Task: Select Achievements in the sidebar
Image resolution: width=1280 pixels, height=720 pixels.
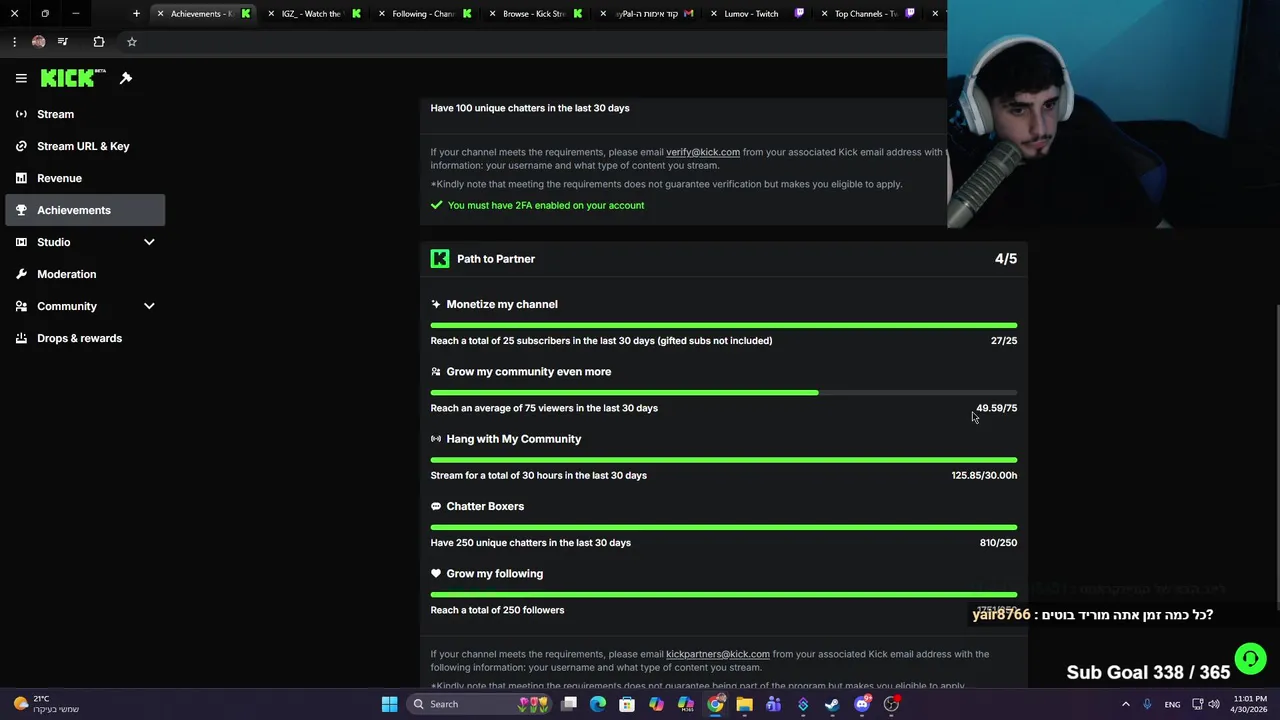Action: click(x=85, y=210)
